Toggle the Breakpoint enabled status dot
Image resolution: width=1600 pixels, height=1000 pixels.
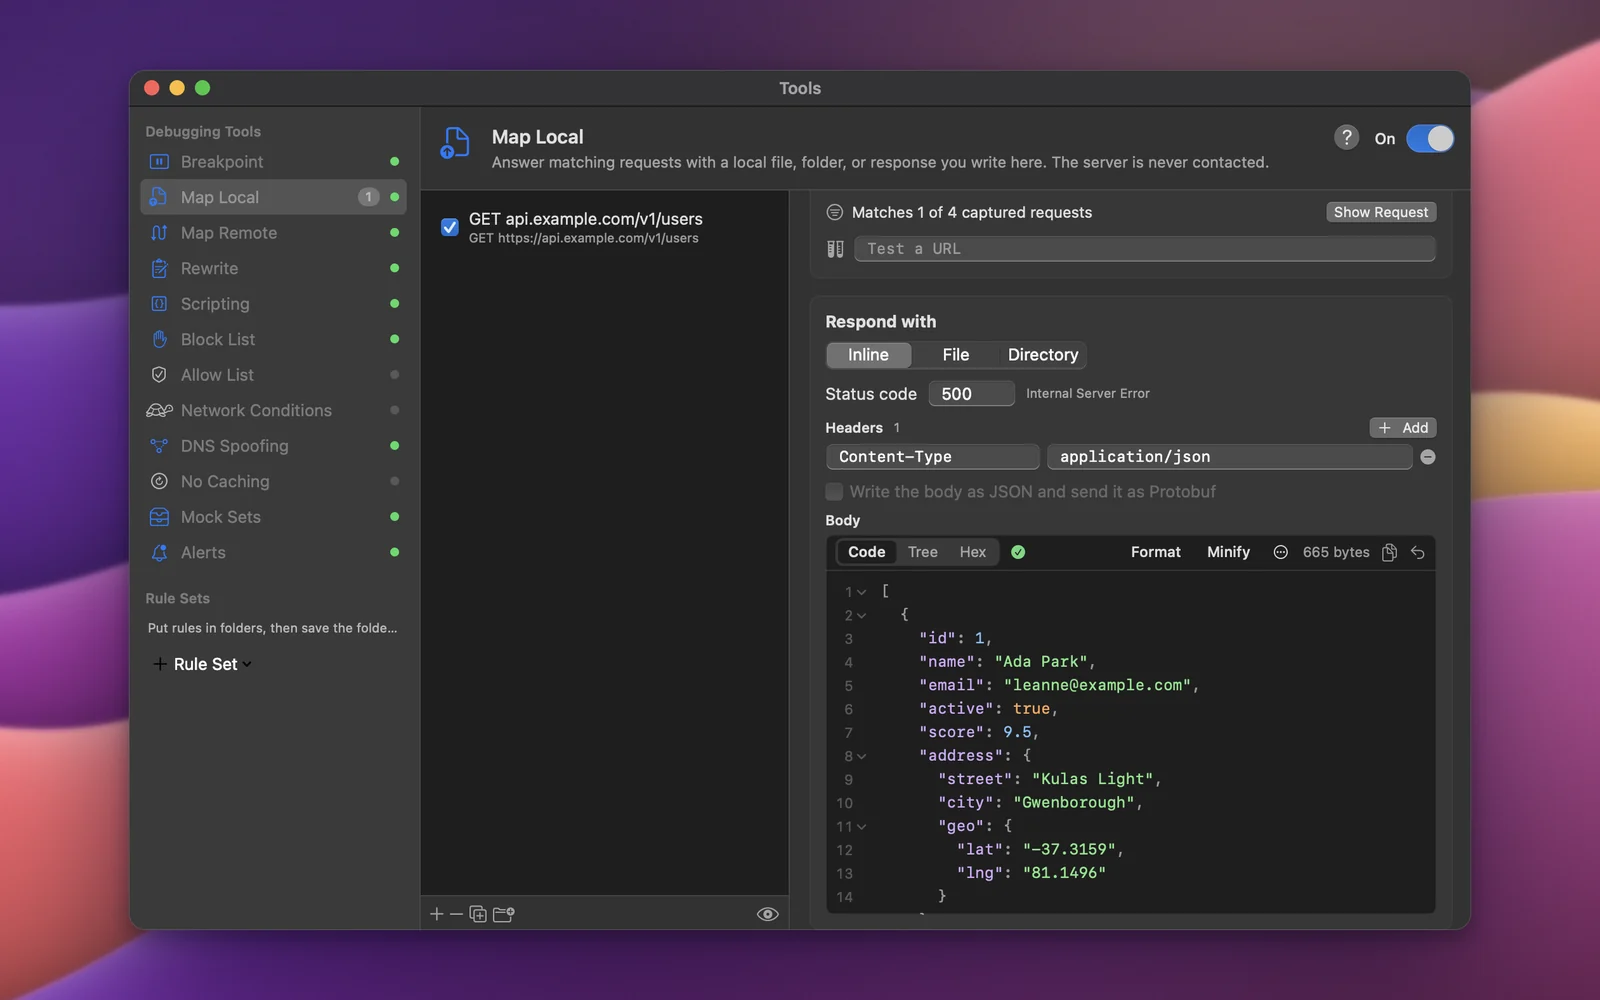[394, 162]
